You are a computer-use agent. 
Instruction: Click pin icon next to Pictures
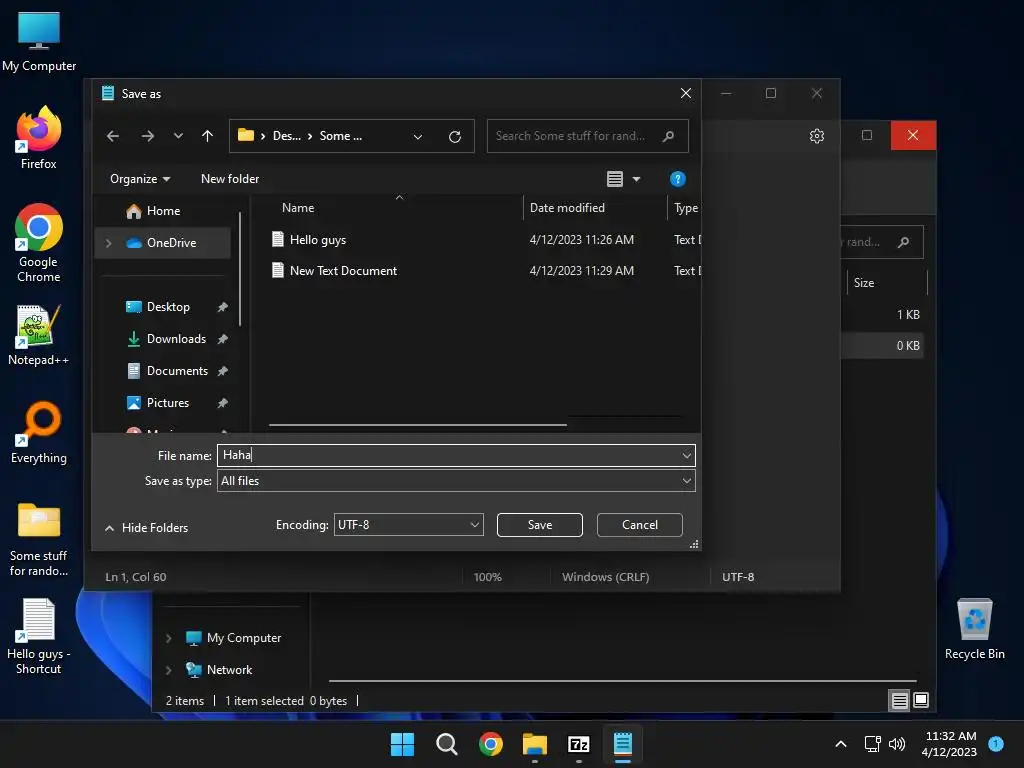[x=223, y=403]
